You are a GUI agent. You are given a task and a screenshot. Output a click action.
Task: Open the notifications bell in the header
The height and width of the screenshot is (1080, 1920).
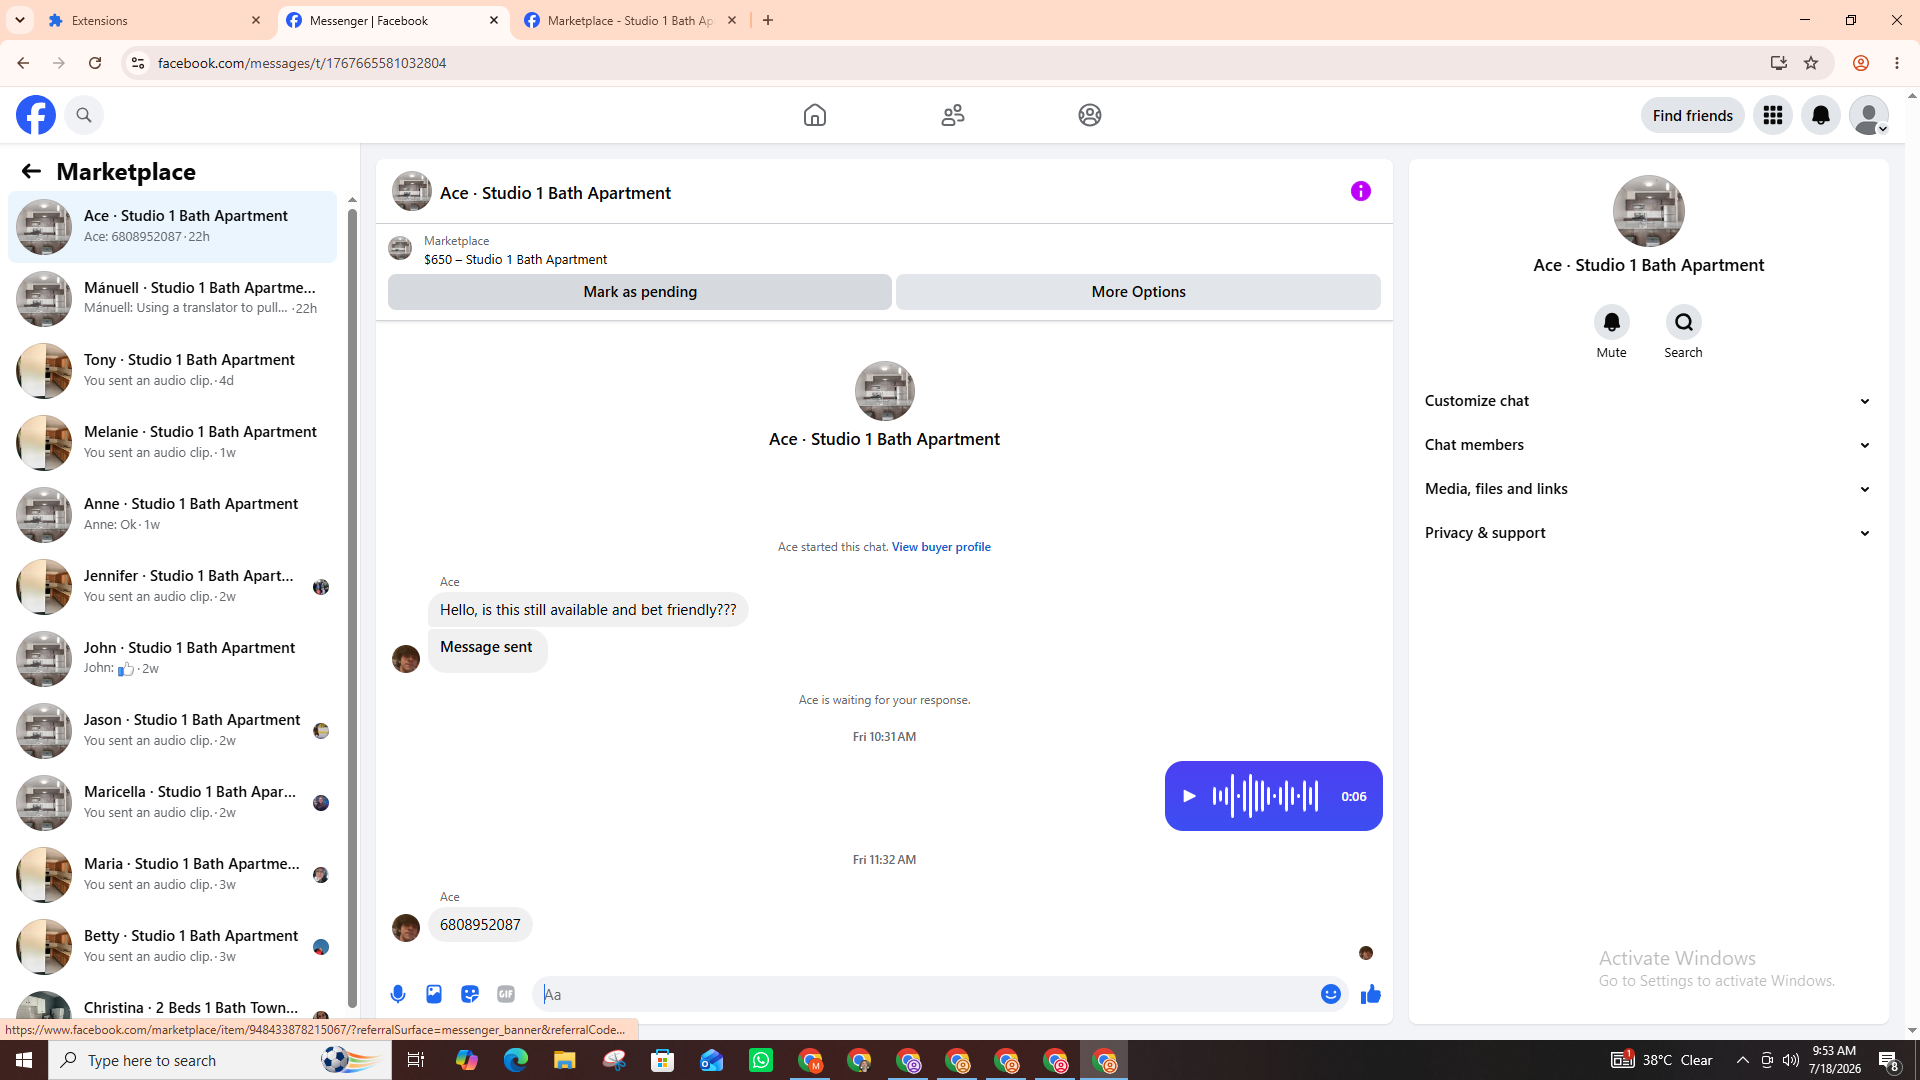tap(1821, 115)
